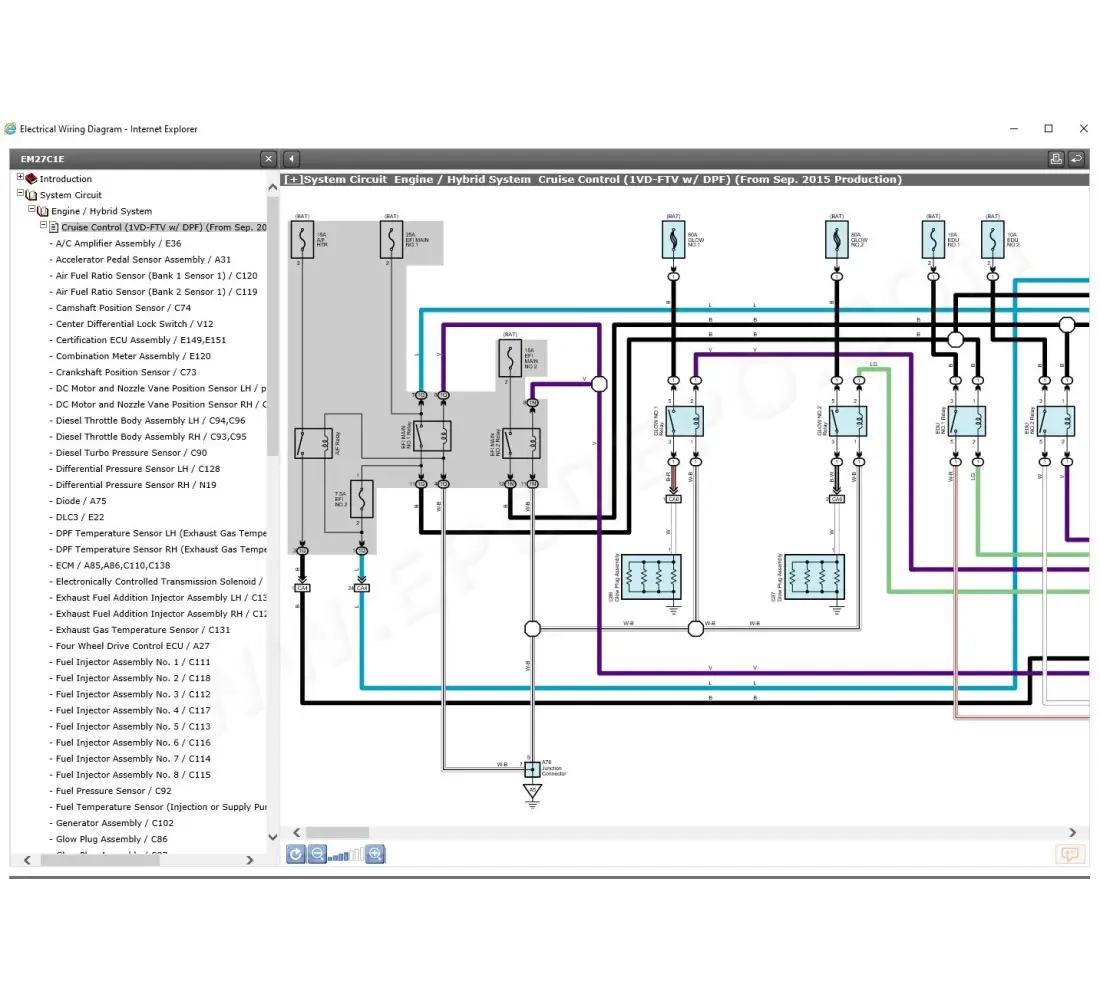This screenshot has width=1100, height=1000.
Task: Select the Cruise Control (1VD-FTV w/ DPF) entry
Action: pos(164,227)
